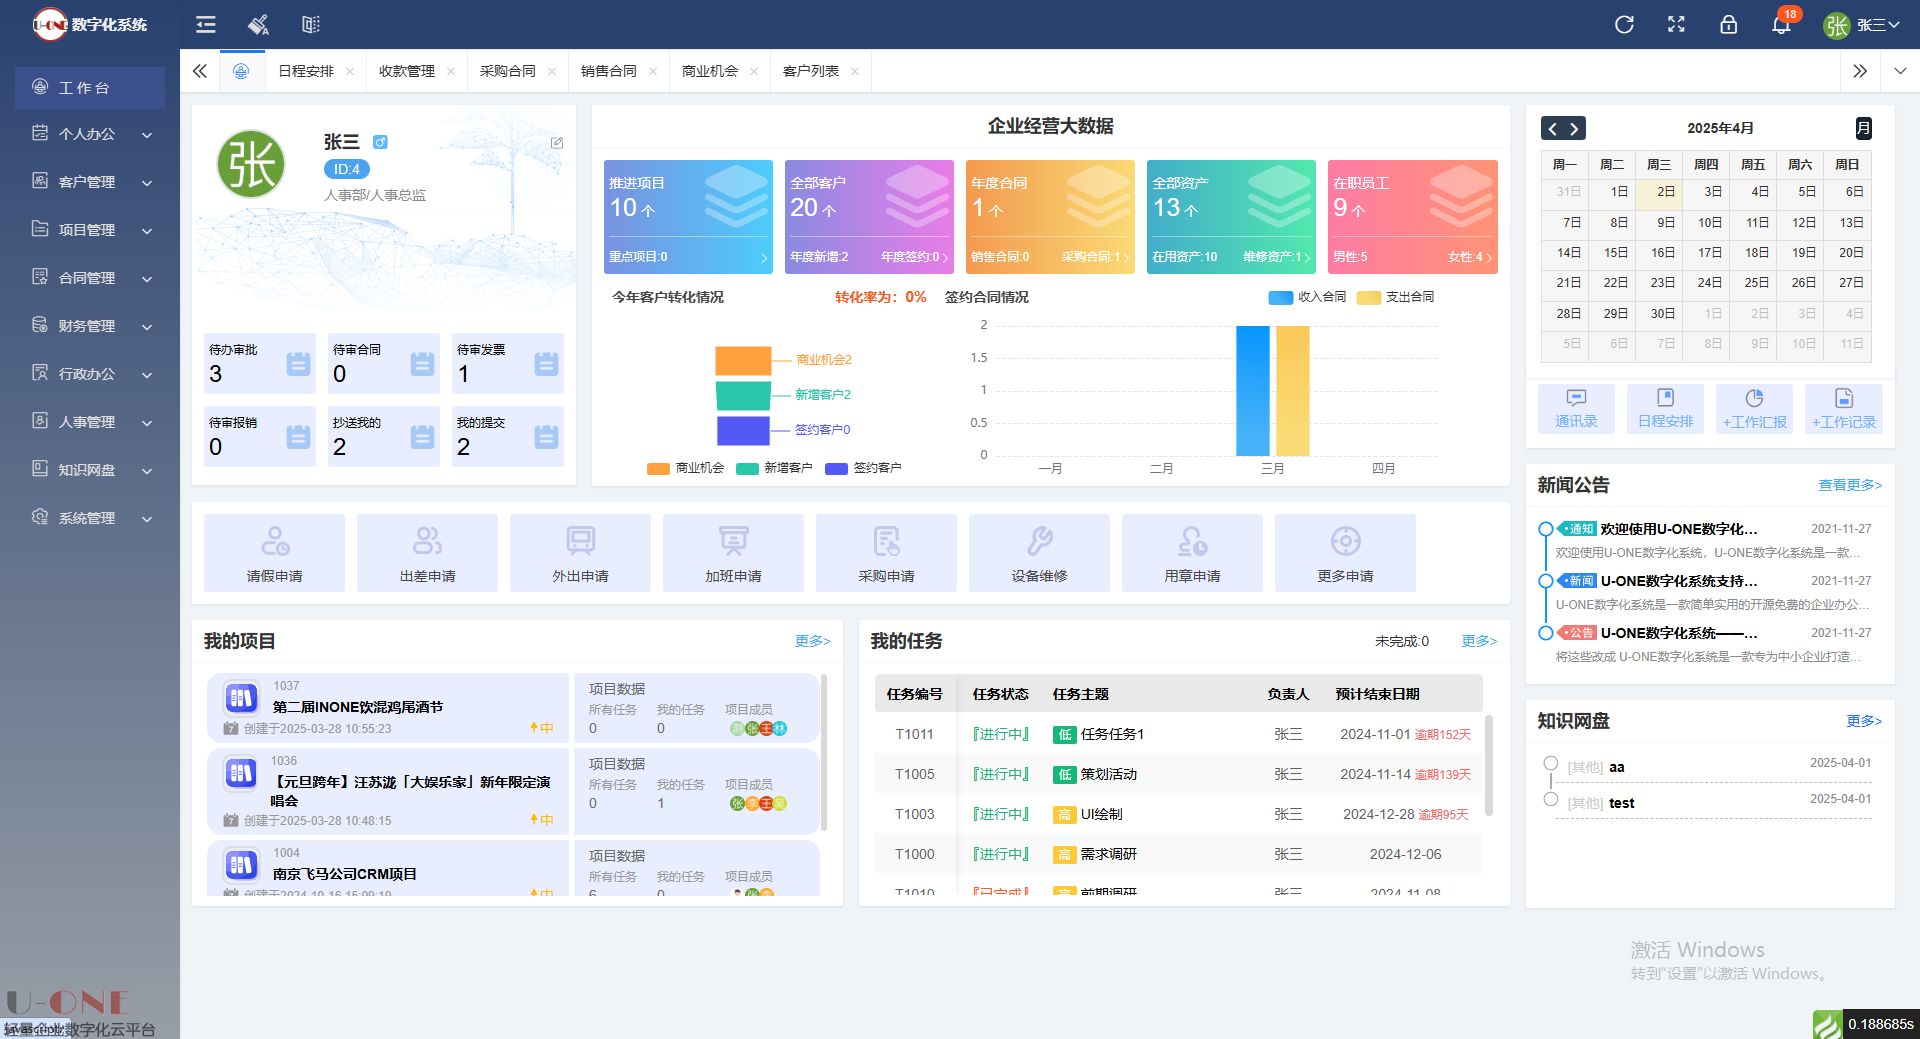The width and height of the screenshot is (1920, 1039).
Task: Expand 人事管理 sidebar menu
Action: point(90,422)
